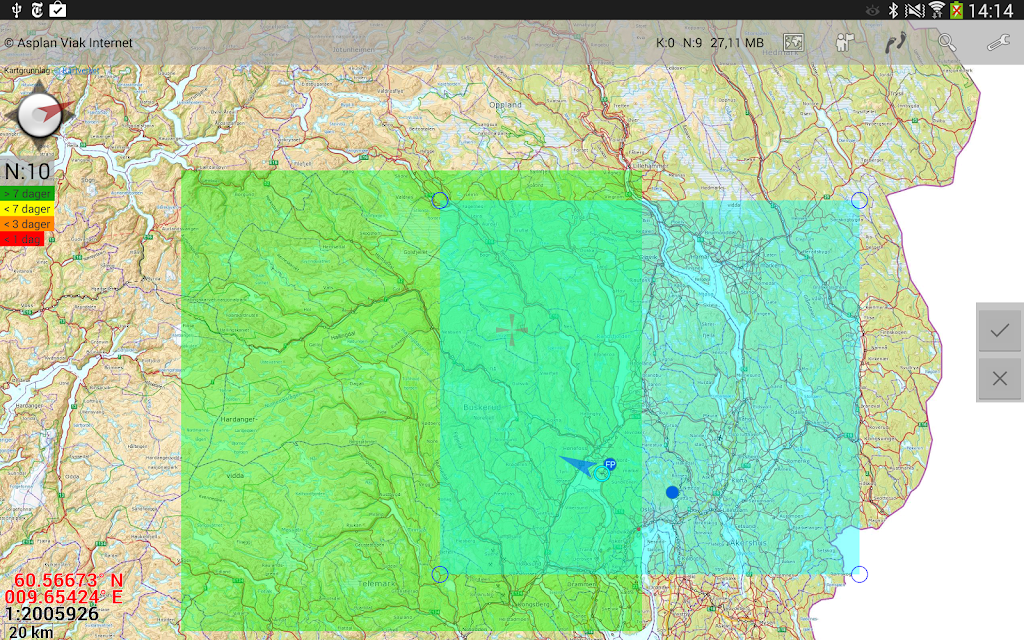Tap the map scale '1:2005926' text
1024x640 pixels.
tap(52, 614)
